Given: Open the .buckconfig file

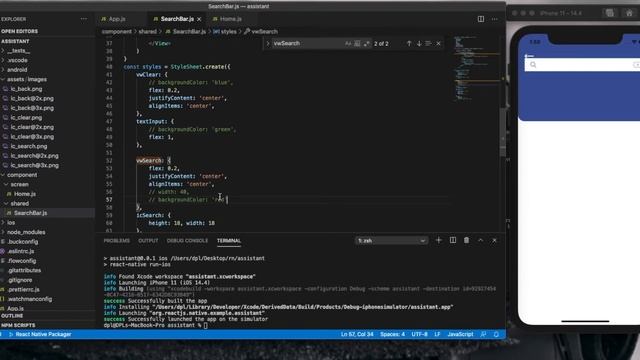Looking at the screenshot, I should pos(23,242).
